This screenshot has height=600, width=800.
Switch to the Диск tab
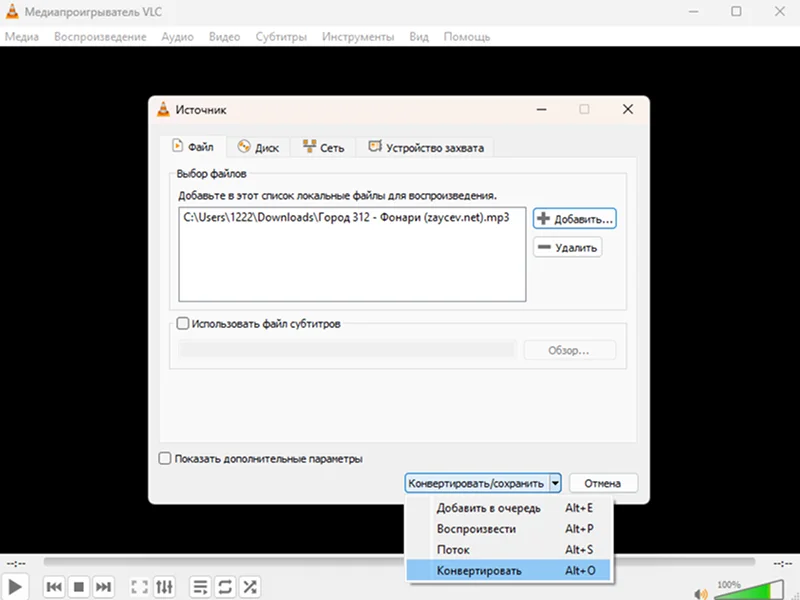259,147
